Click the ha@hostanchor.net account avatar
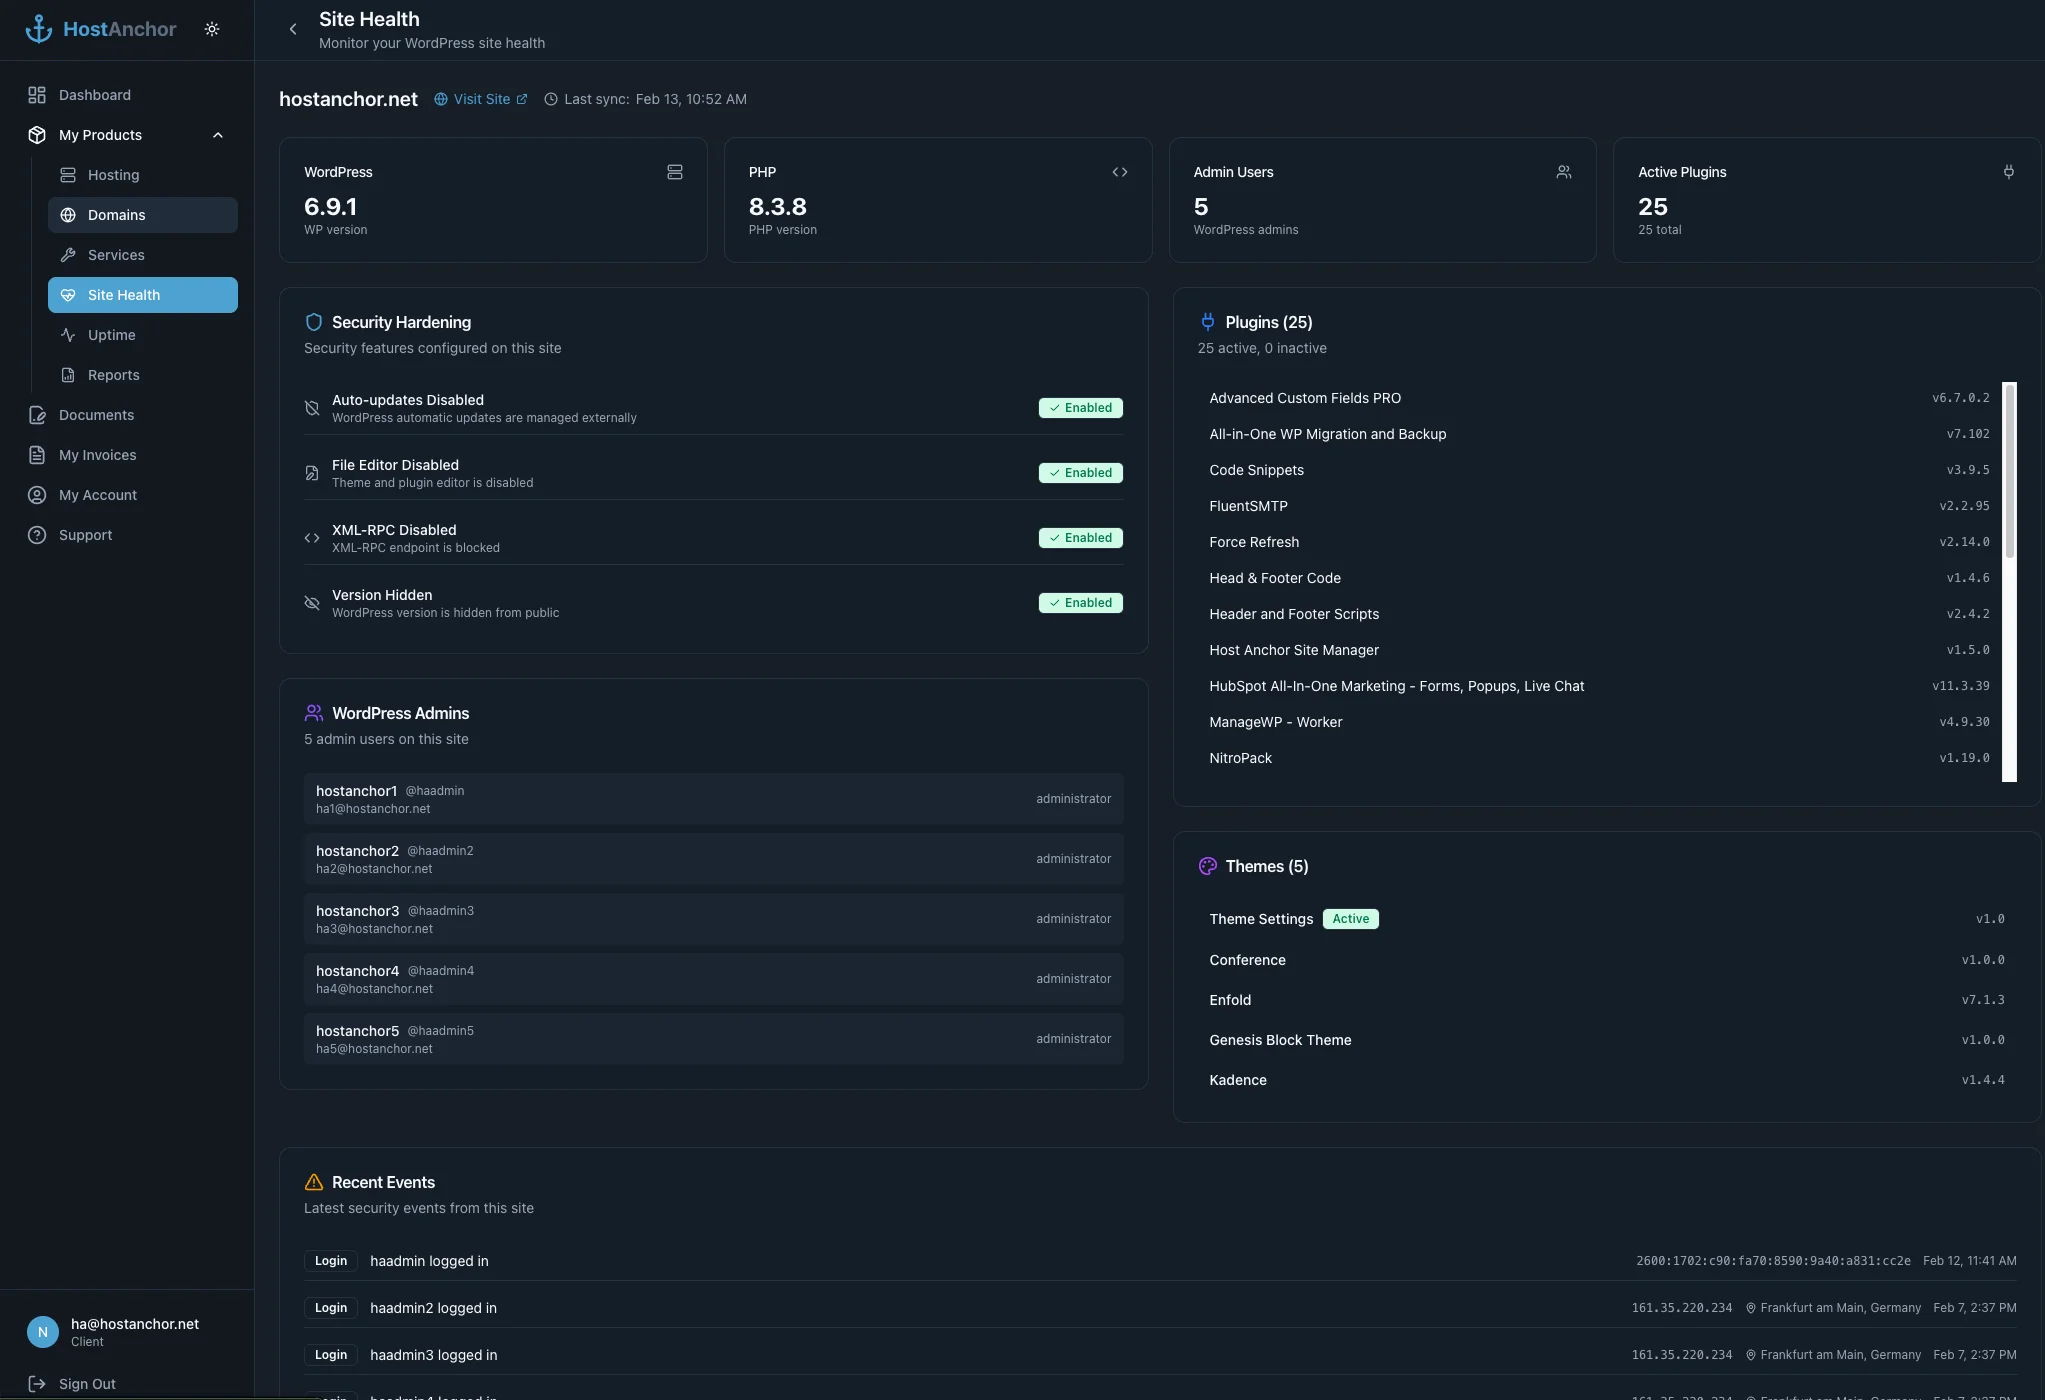Image resolution: width=2045 pixels, height=1400 pixels. (x=42, y=1332)
